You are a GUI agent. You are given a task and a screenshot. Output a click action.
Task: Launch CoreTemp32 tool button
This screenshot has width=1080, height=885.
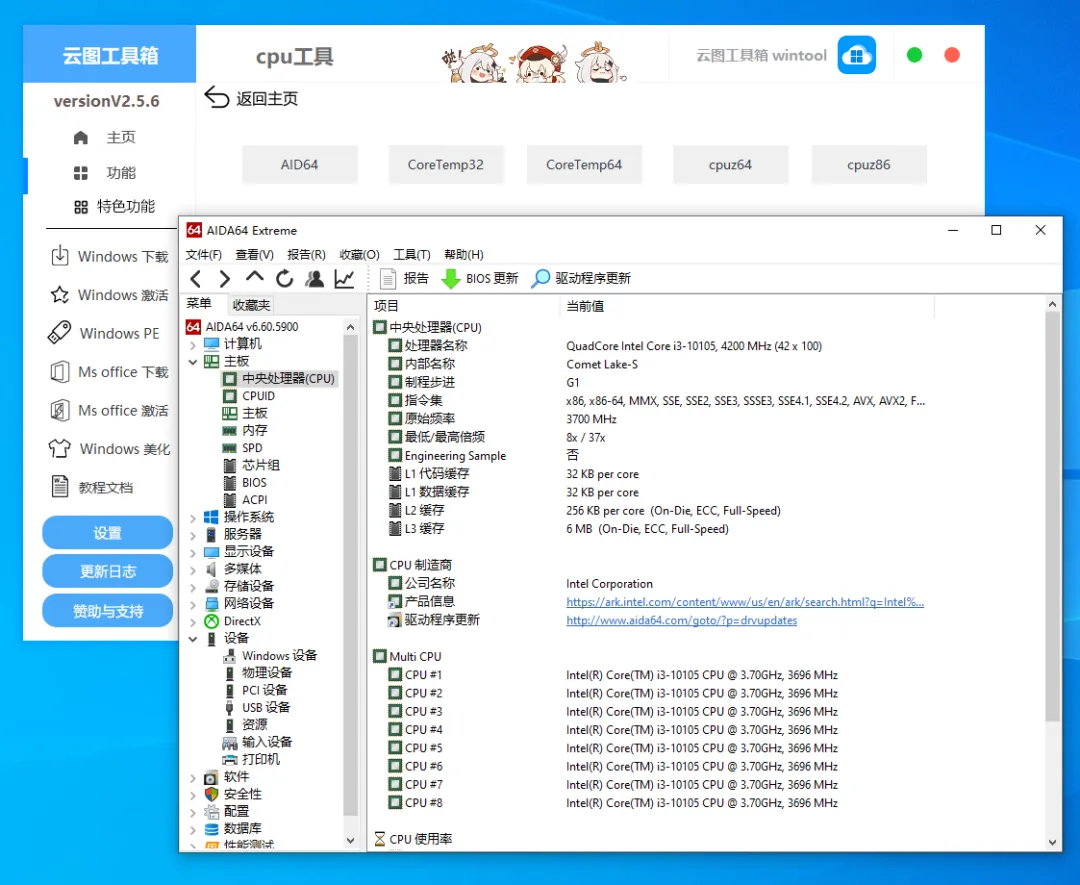coord(446,165)
